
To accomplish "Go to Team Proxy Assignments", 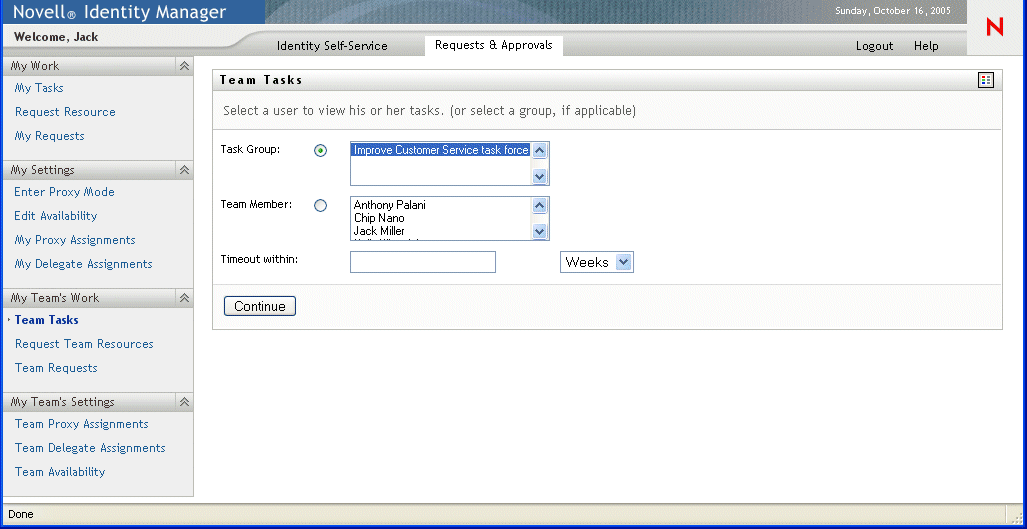I will pyautogui.click(x=81, y=424).
